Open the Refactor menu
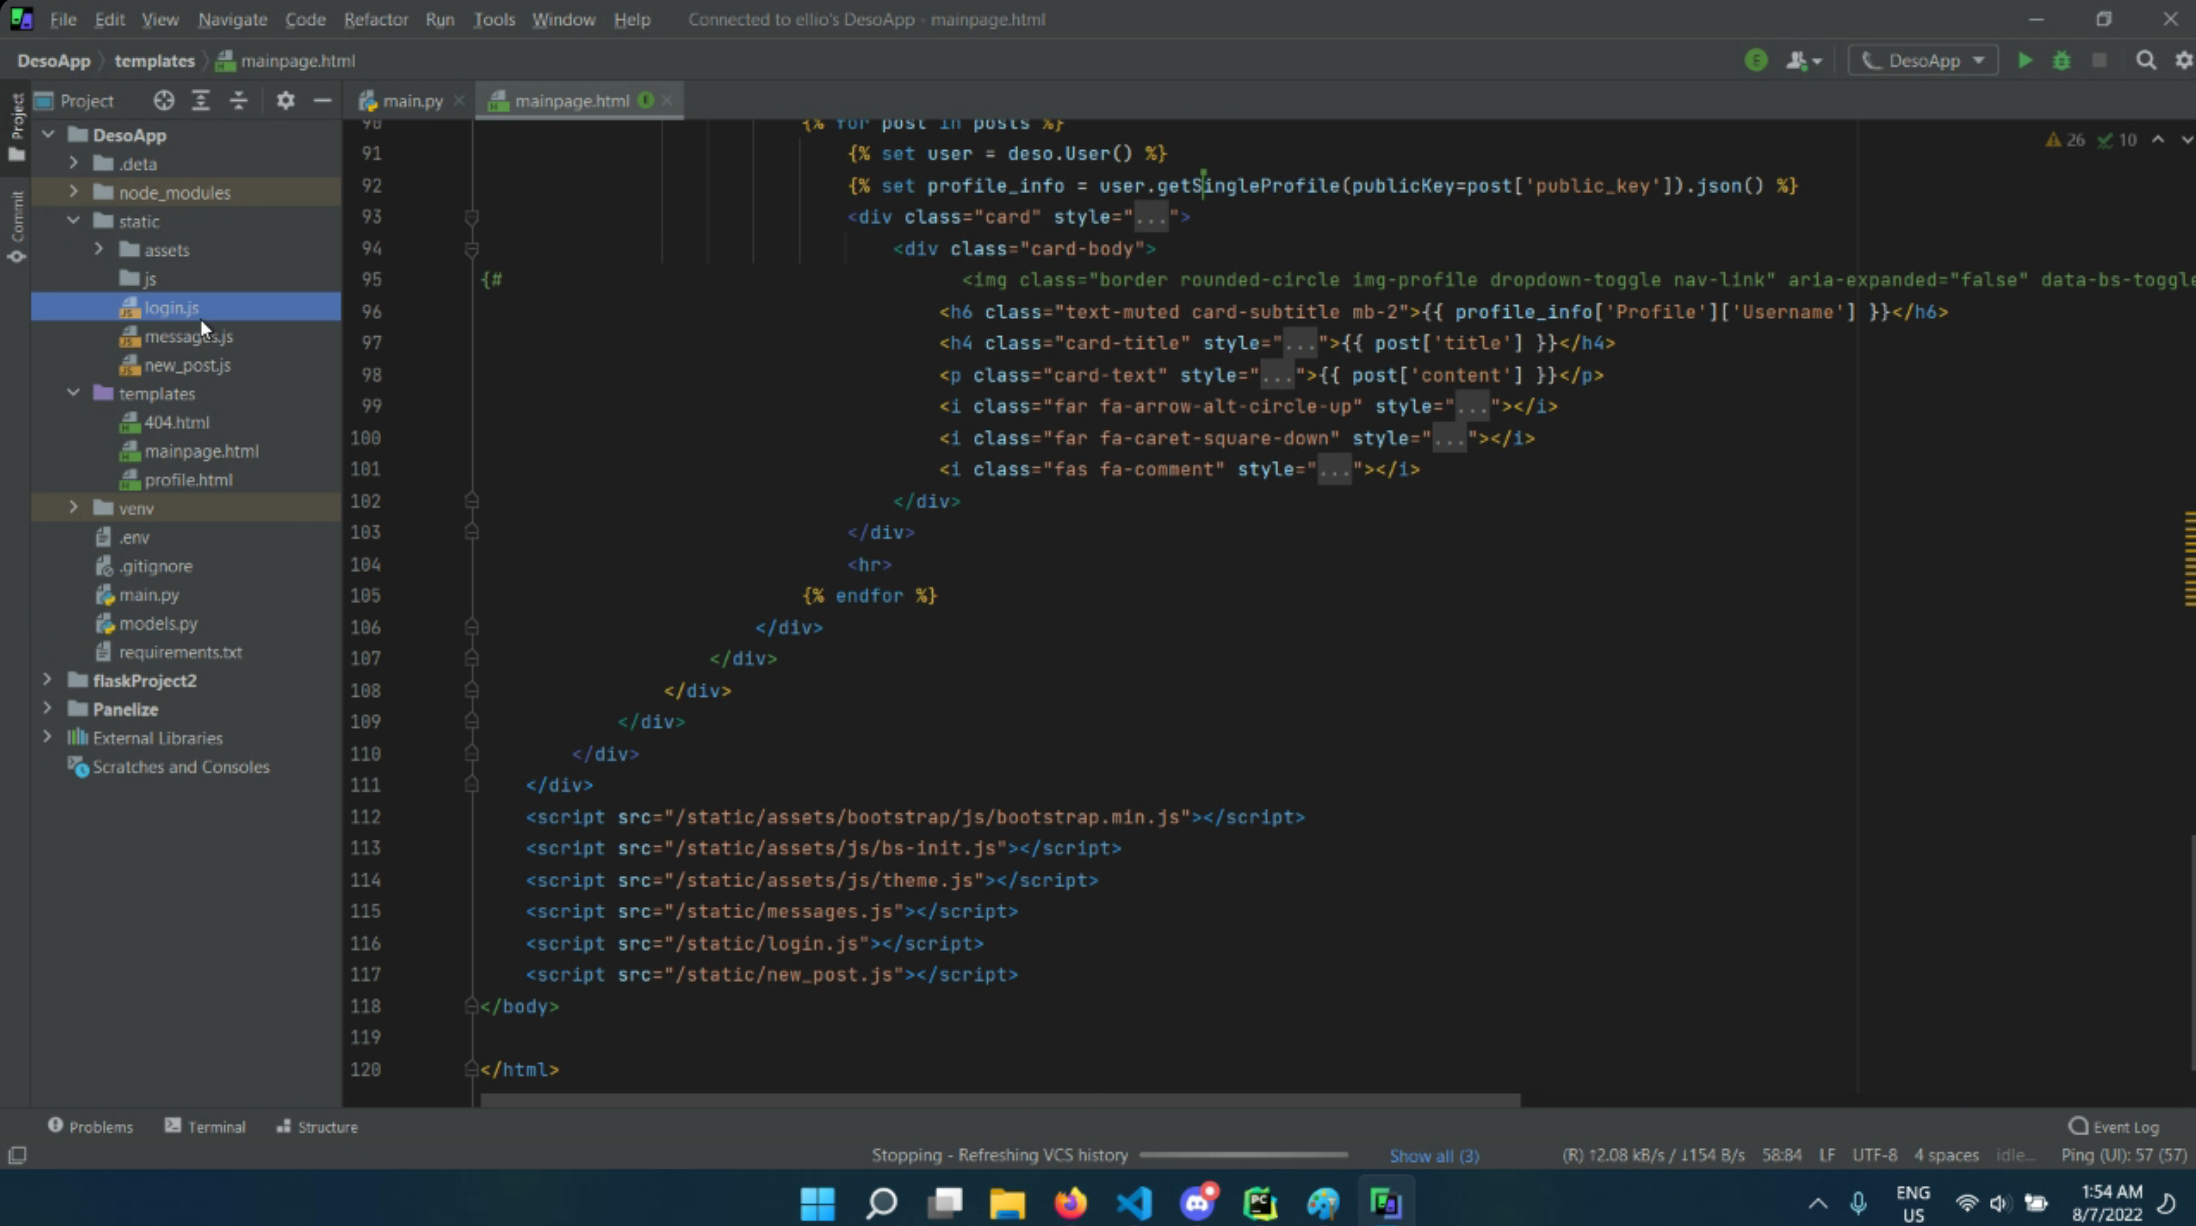Viewport: 2196px width, 1226px height. point(375,19)
